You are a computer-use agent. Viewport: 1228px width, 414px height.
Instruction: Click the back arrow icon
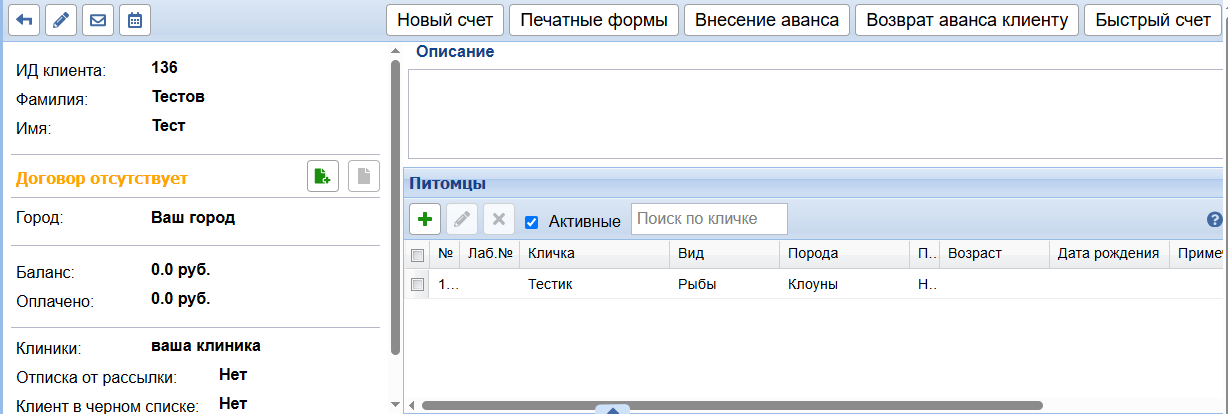(x=25, y=19)
